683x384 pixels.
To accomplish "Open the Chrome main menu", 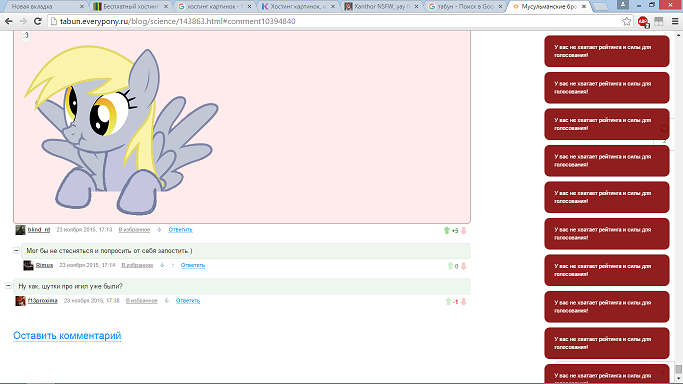I will pos(675,21).
